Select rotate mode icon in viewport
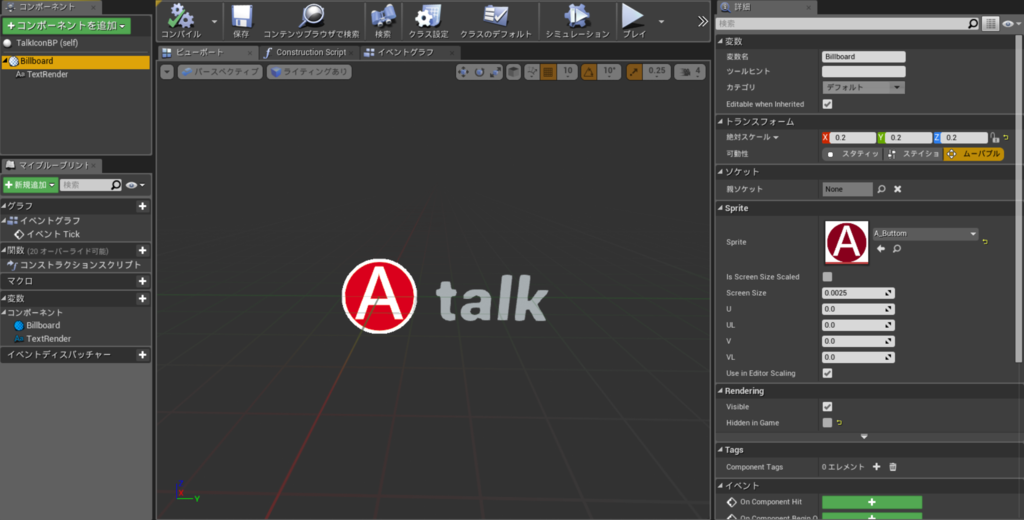 479,72
